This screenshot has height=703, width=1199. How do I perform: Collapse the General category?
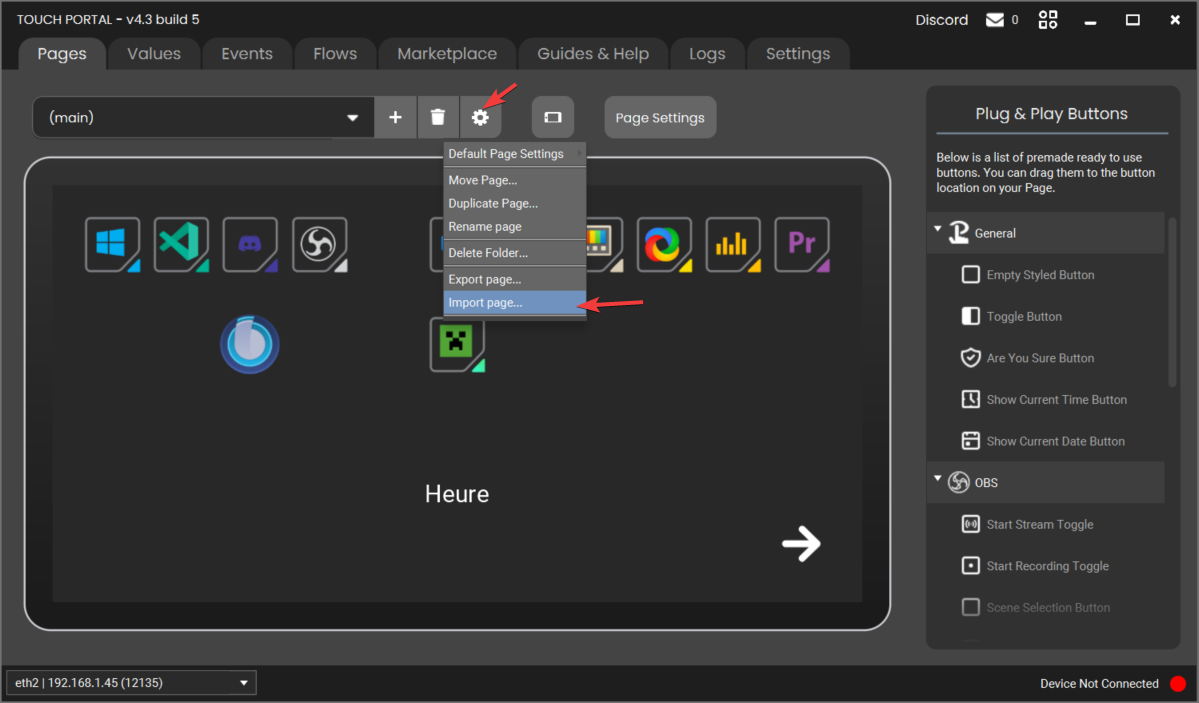point(937,229)
